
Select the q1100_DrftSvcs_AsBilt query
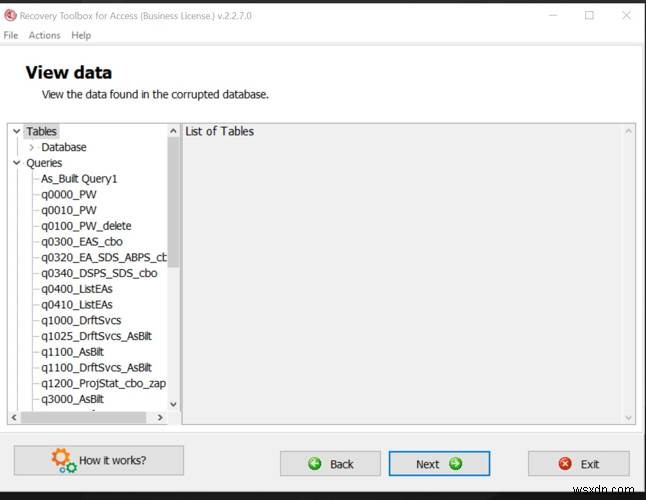point(96,367)
